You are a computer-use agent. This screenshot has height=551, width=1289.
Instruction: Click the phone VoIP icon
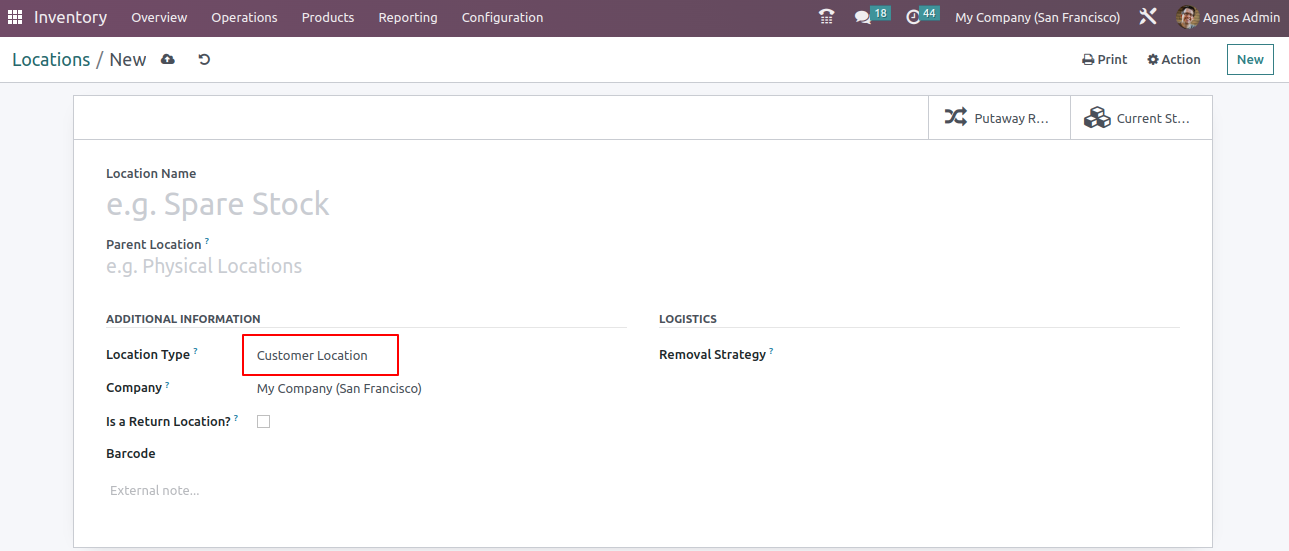coord(826,17)
